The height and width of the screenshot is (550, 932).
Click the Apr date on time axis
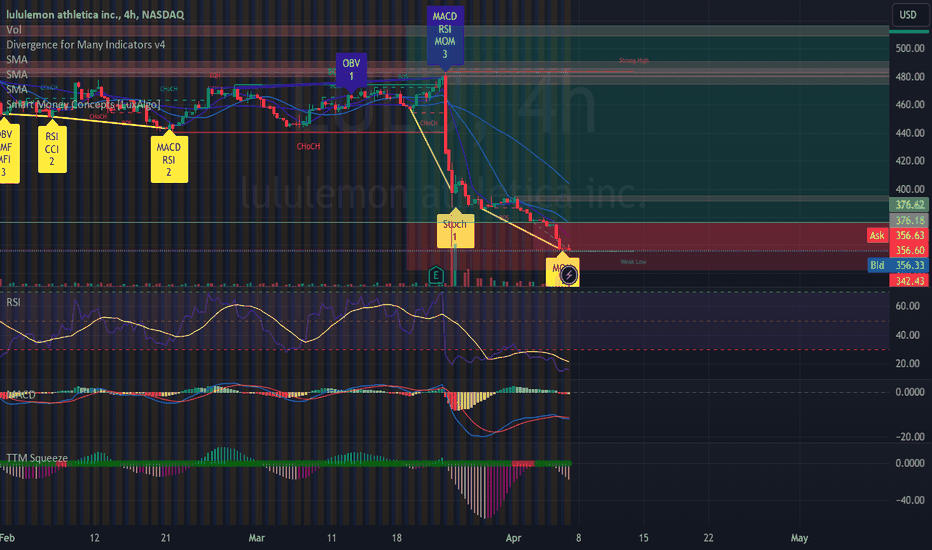[x=513, y=538]
